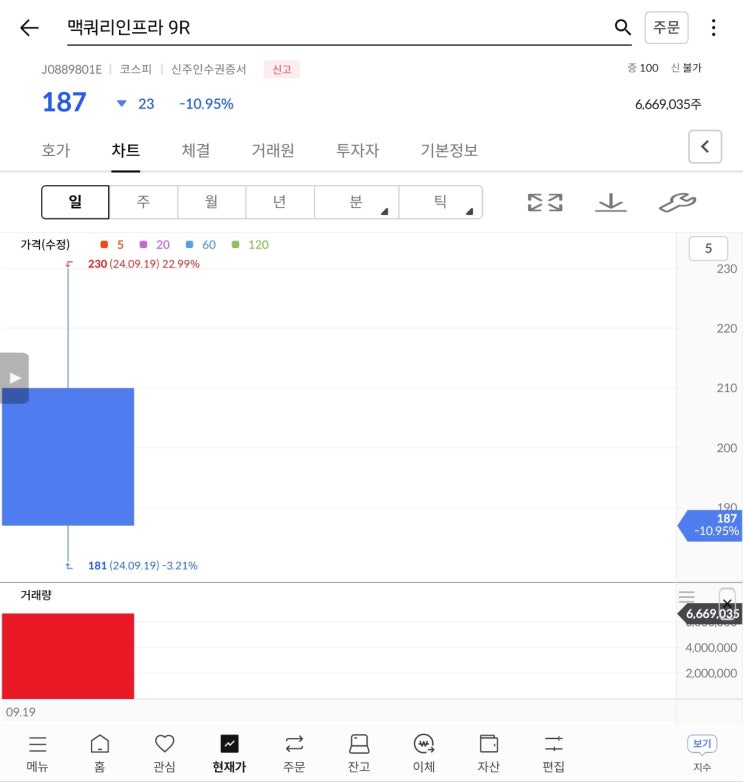The height and width of the screenshot is (782, 743).
Task: Open the 체결 tab
Action: click(195, 150)
